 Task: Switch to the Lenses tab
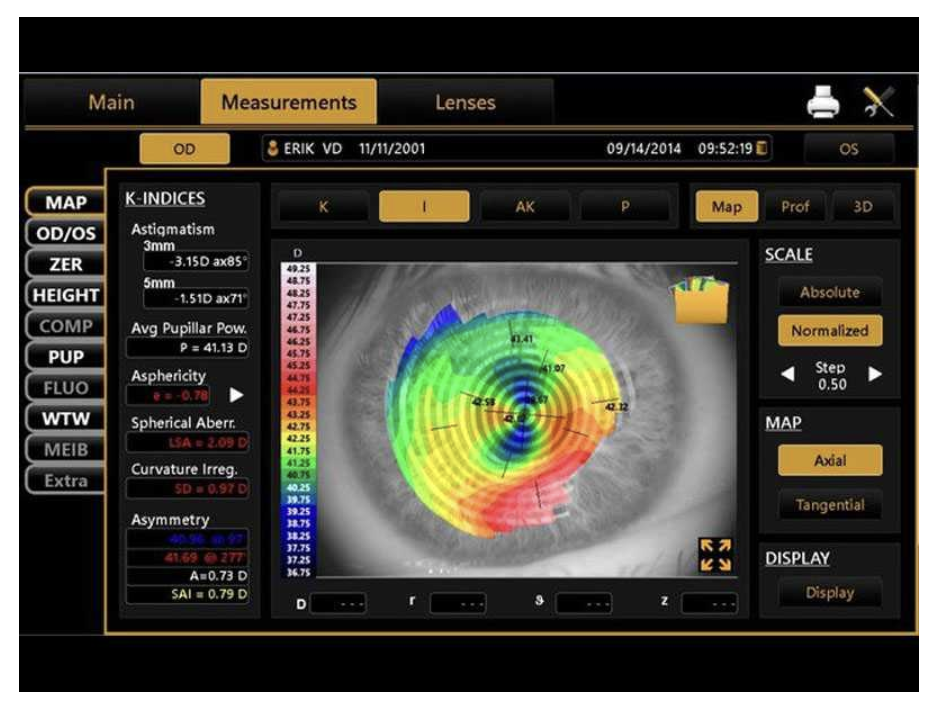[x=465, y=102]
